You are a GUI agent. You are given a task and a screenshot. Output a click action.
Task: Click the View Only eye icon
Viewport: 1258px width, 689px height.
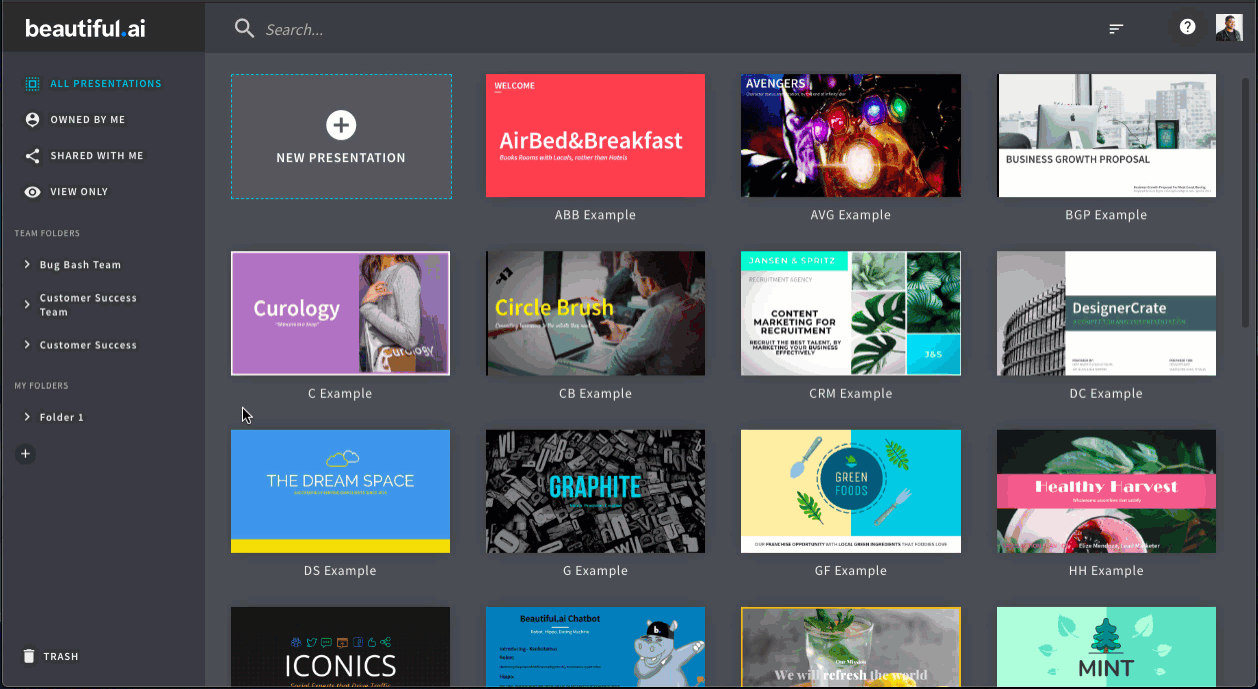click(32, 192)
